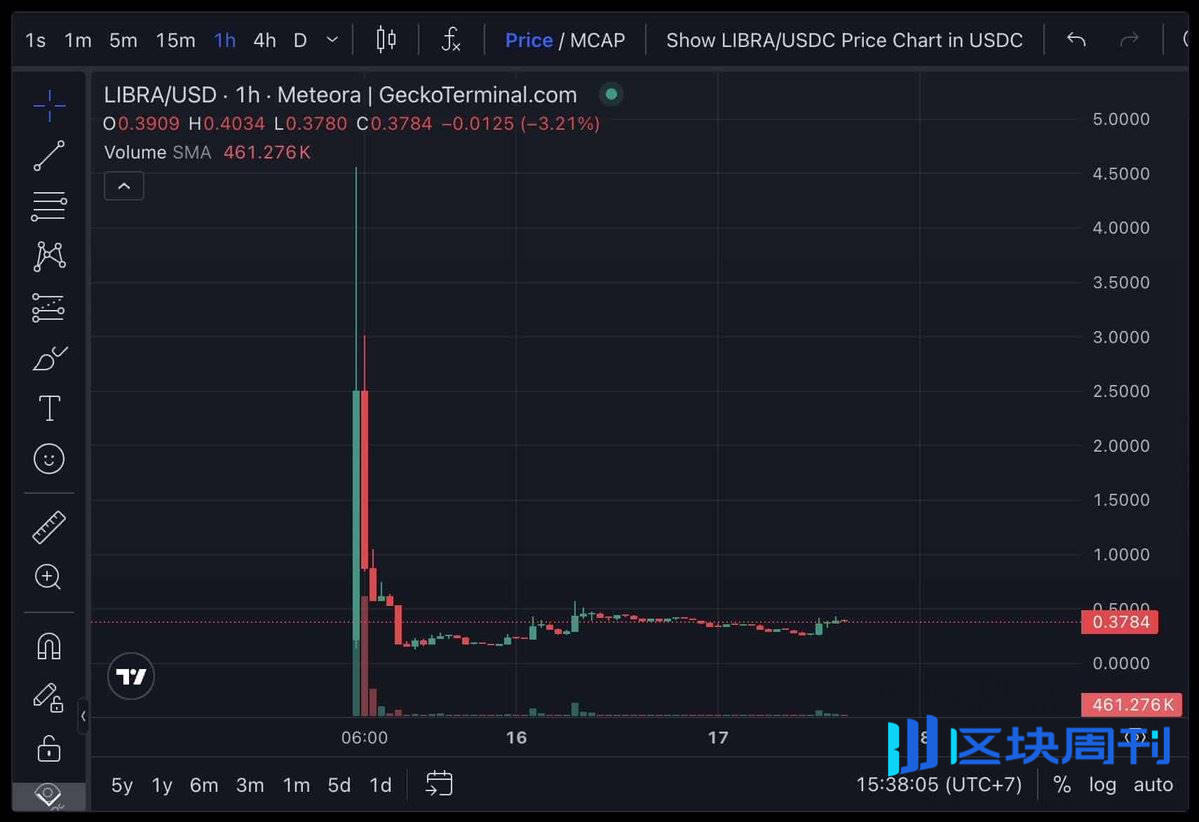
Task: Select the measure ruler tool
Action: click(48, 527)
